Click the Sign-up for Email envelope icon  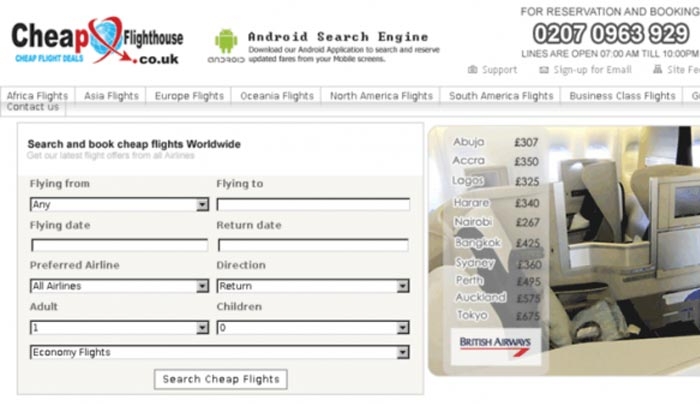(x=544, y=70)
